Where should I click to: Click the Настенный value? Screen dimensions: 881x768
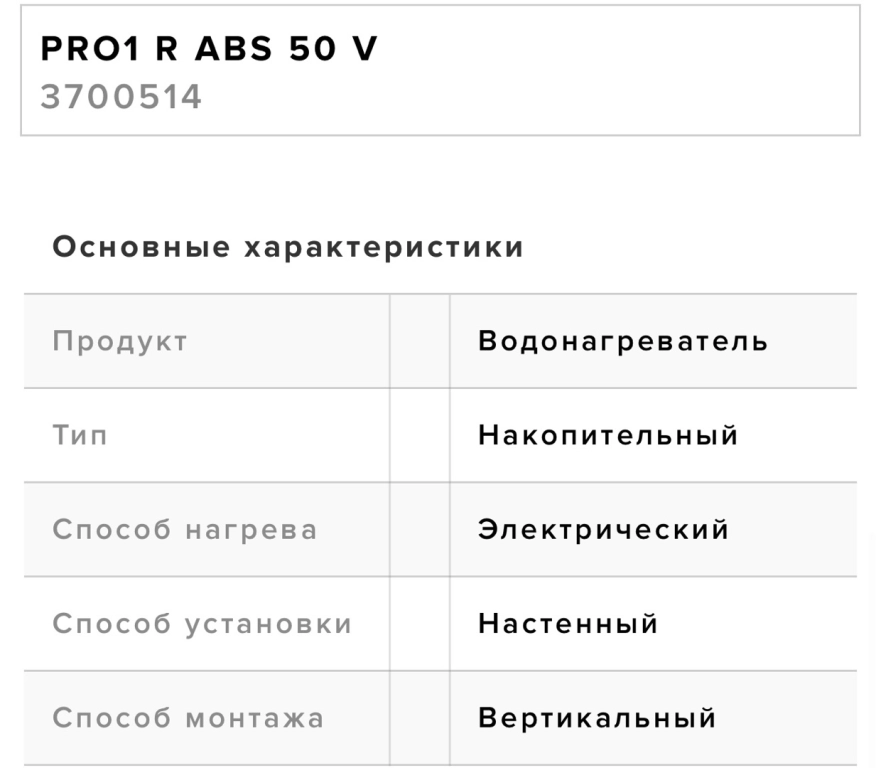coord(568,624)
